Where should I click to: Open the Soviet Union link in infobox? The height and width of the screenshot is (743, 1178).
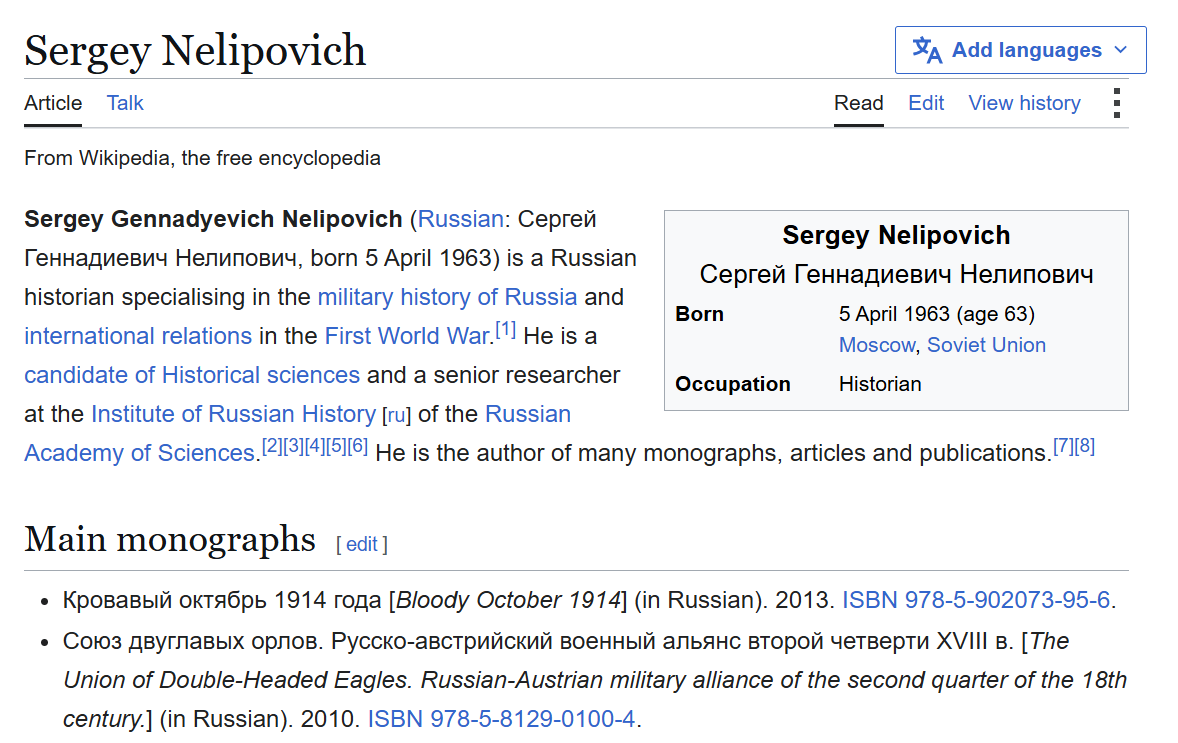[x=986, y=345]
